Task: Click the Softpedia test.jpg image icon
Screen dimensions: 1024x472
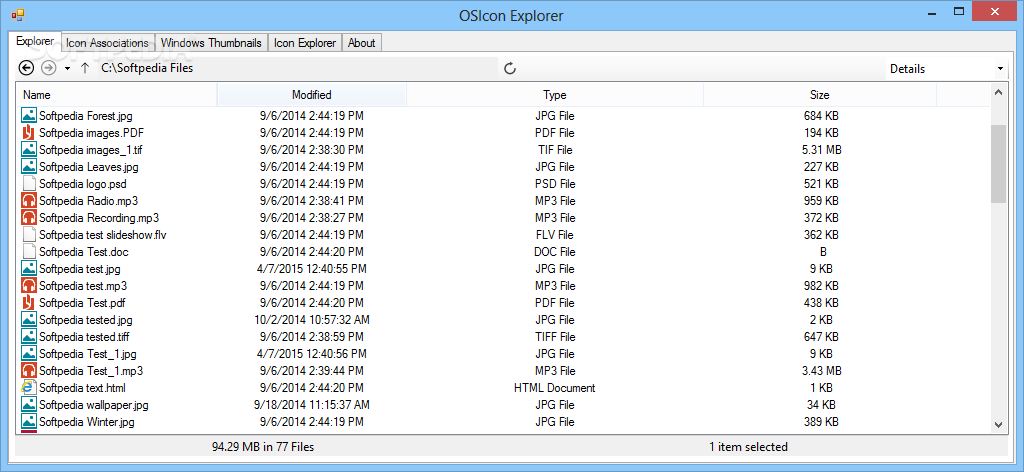Action: click(x=29, y=268)
